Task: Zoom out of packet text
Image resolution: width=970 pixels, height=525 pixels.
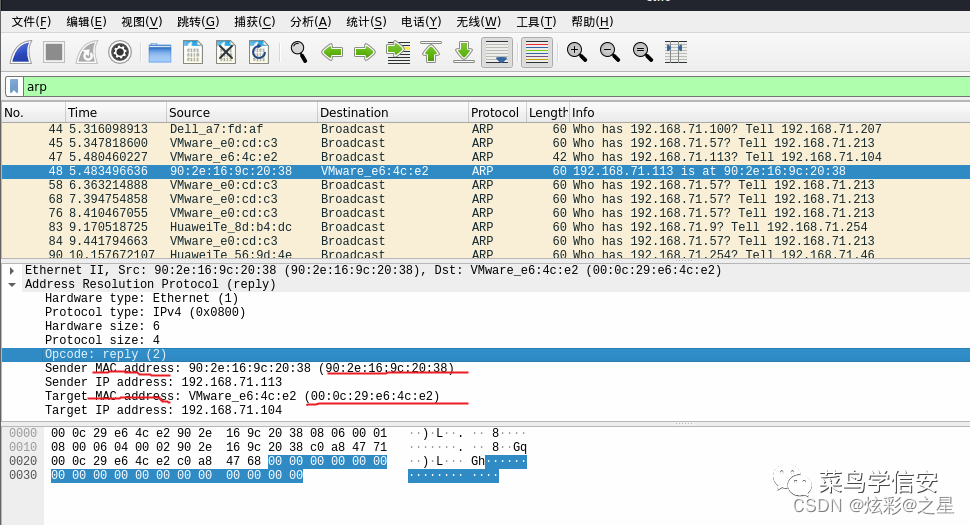Action: click(609, 52)
